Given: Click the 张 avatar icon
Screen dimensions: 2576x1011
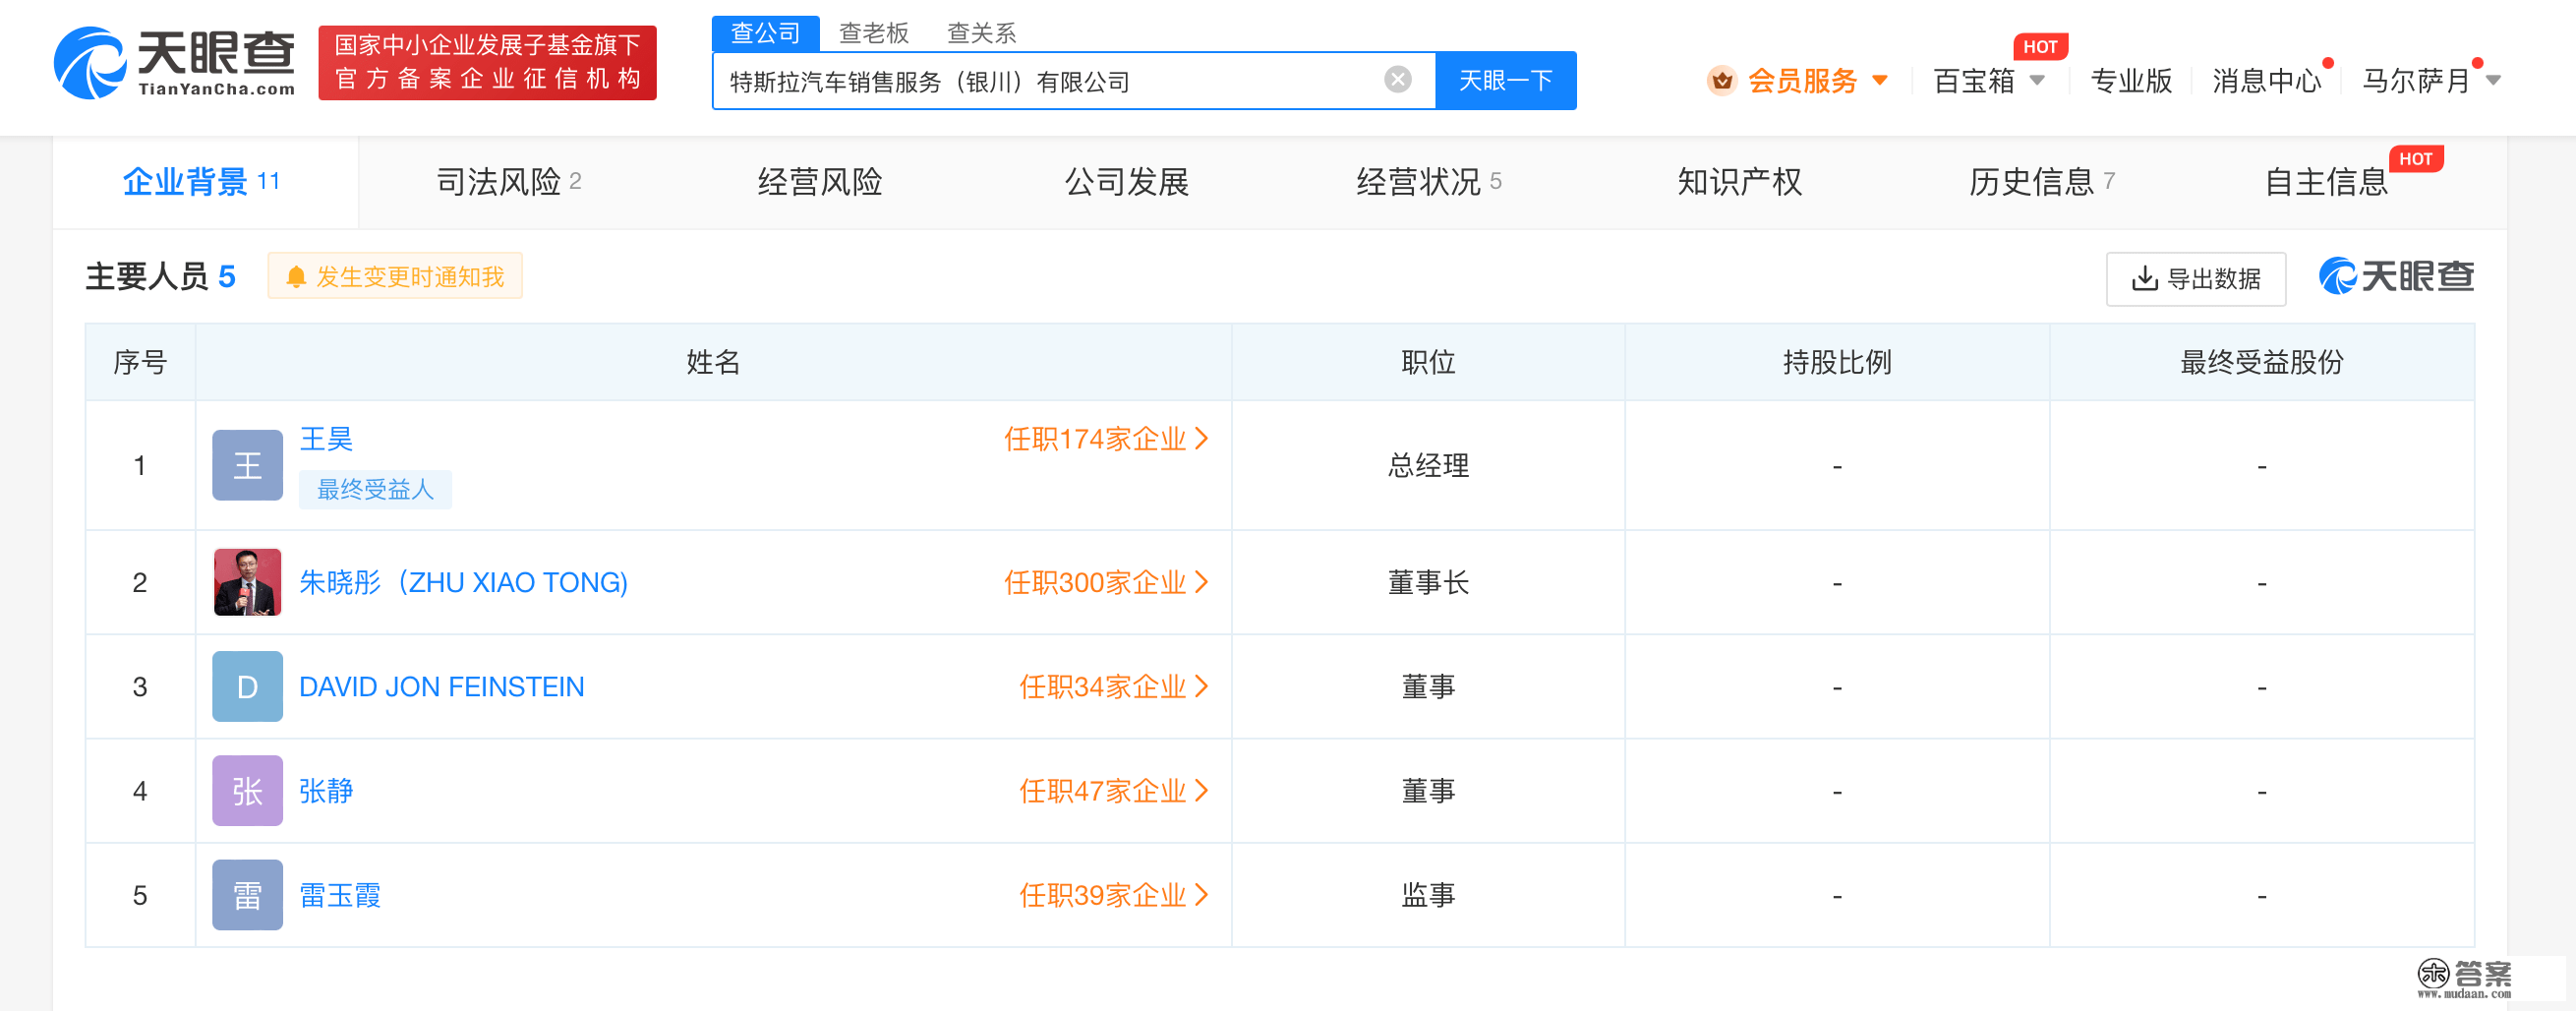Looking at the screenshot, I should click(x=247, y=791).
